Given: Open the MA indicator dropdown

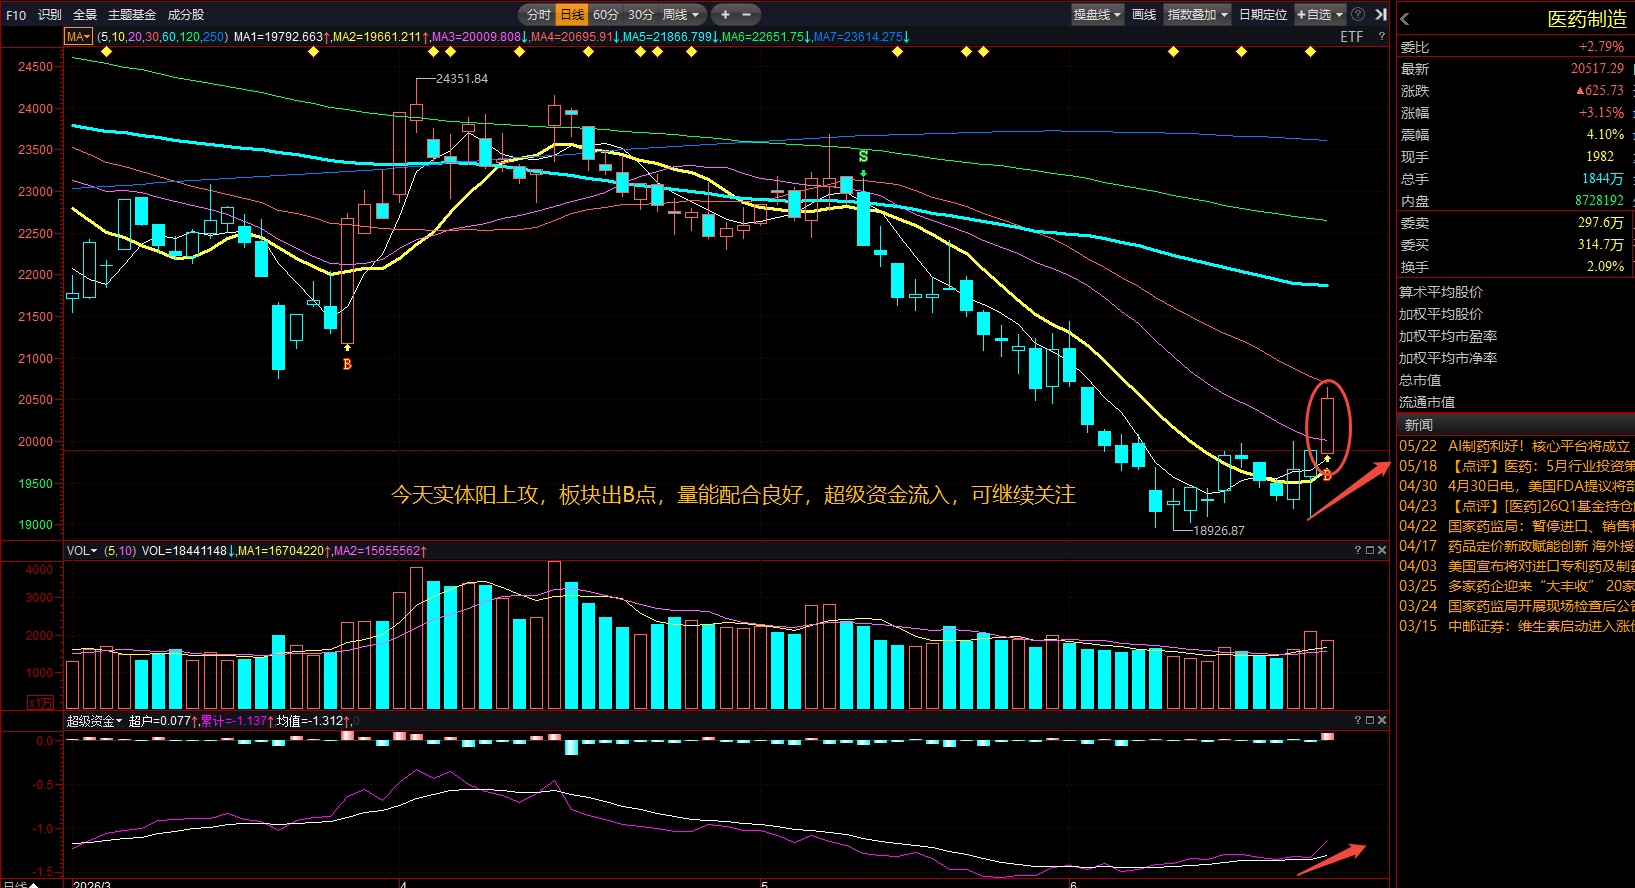Looking at the screenshot, I should coord(78,37).
